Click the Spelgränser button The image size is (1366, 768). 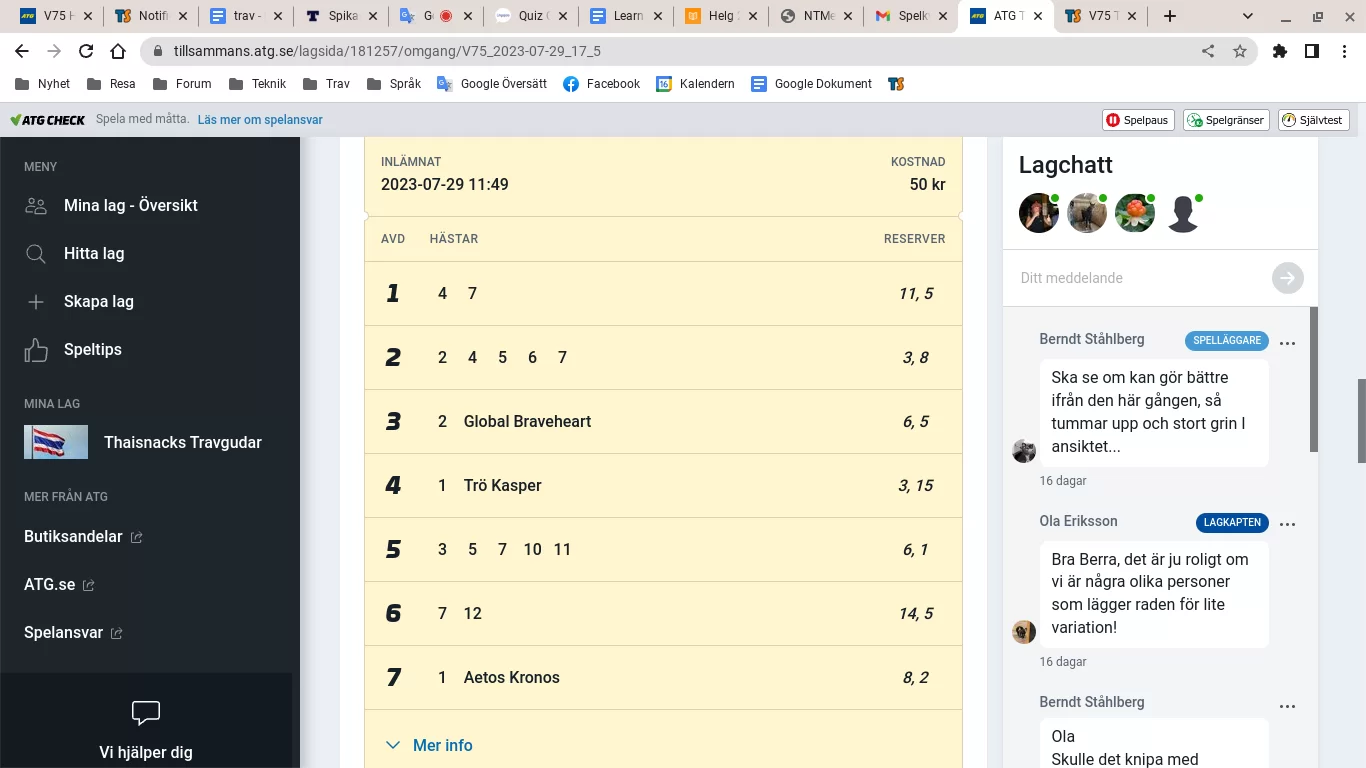tap(1226, 120)
